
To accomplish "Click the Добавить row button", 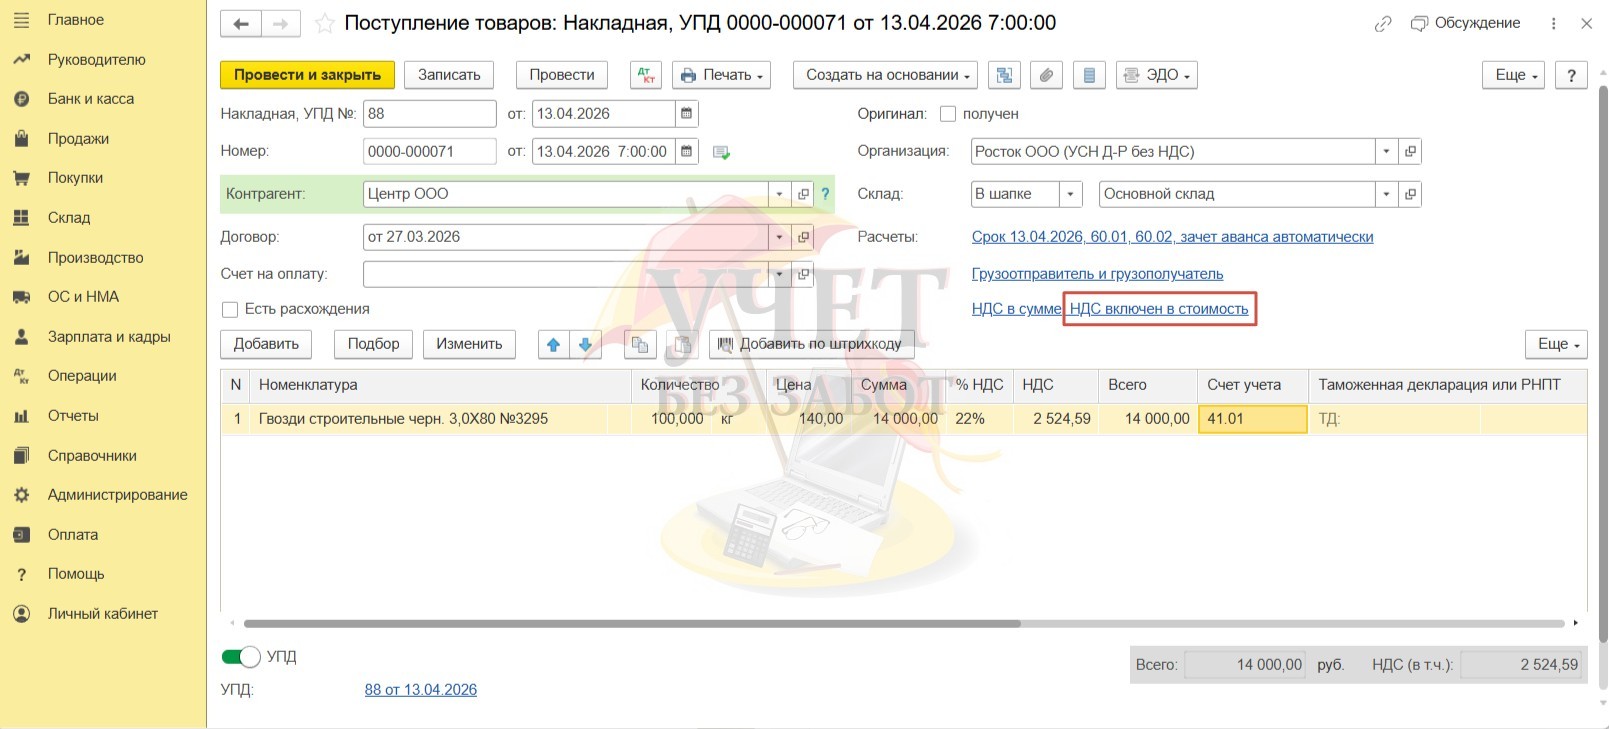I will tap(266, 344).
